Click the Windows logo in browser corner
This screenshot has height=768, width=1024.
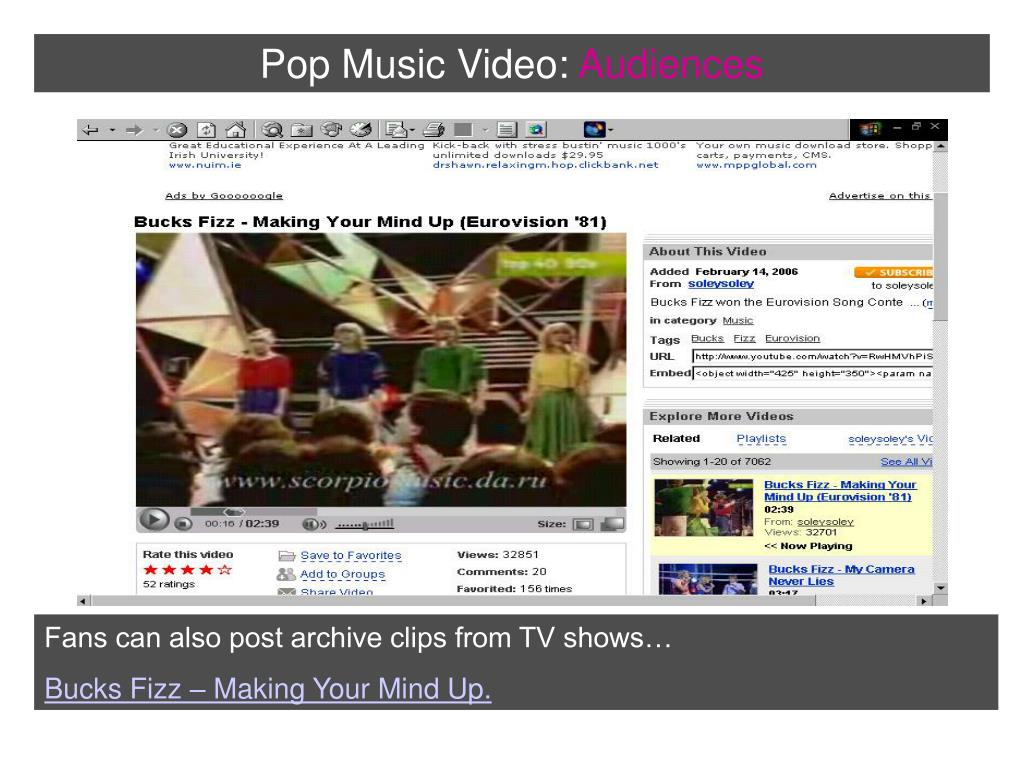[x=870, y=129]
